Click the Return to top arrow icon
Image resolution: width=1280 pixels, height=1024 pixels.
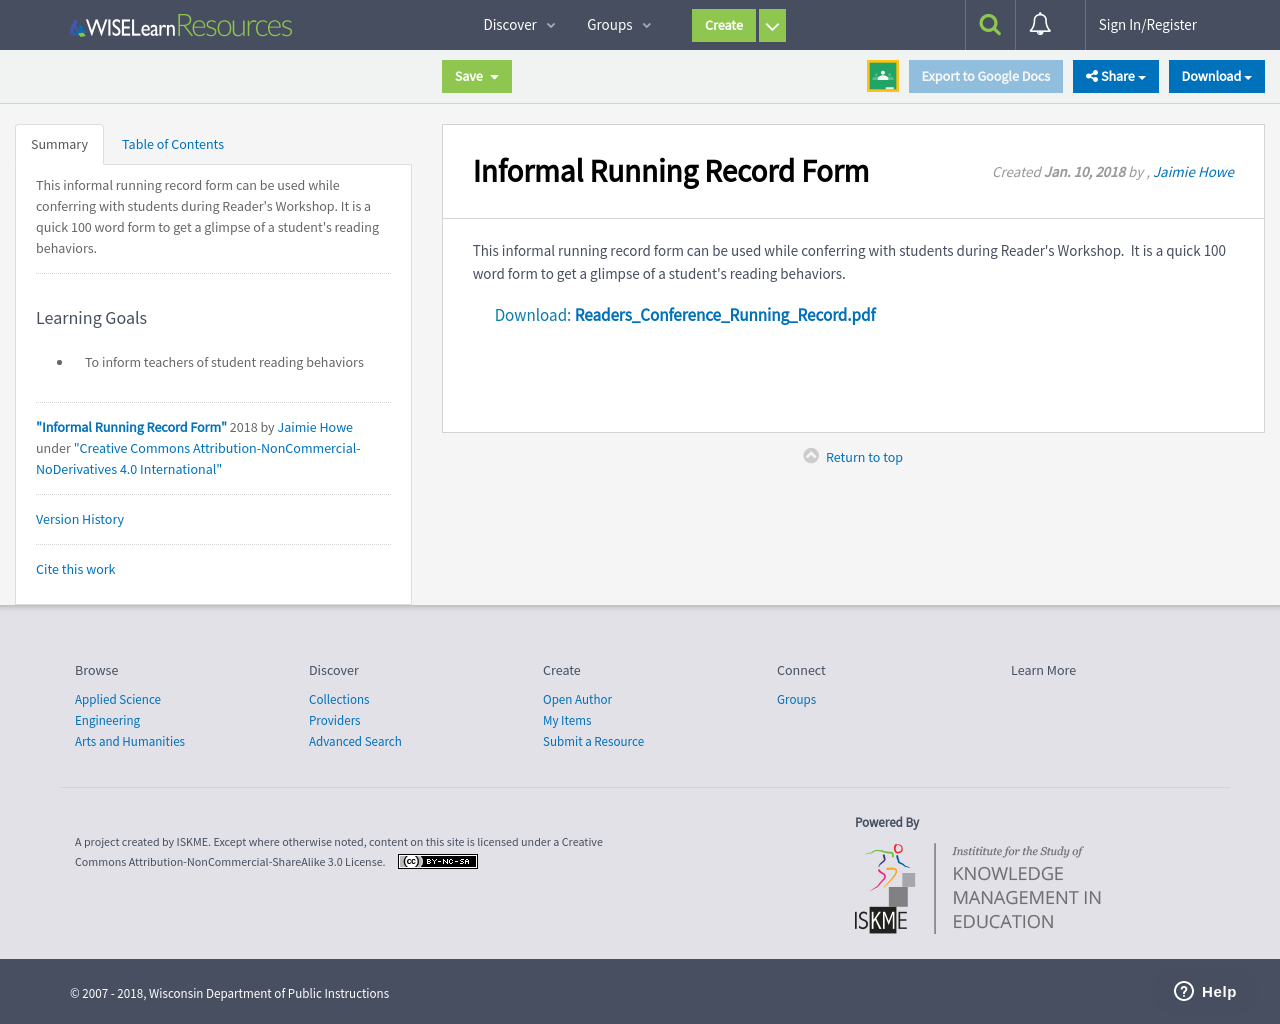point(809,455)
